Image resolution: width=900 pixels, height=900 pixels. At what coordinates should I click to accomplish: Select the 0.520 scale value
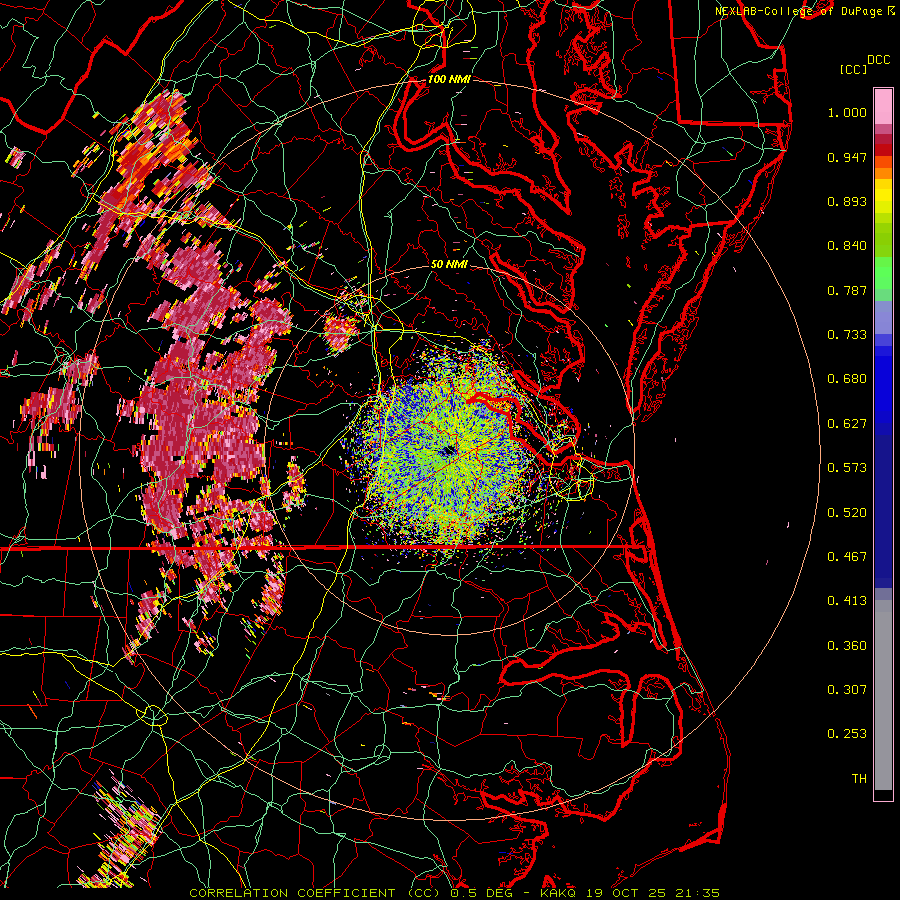coord(847,513)
